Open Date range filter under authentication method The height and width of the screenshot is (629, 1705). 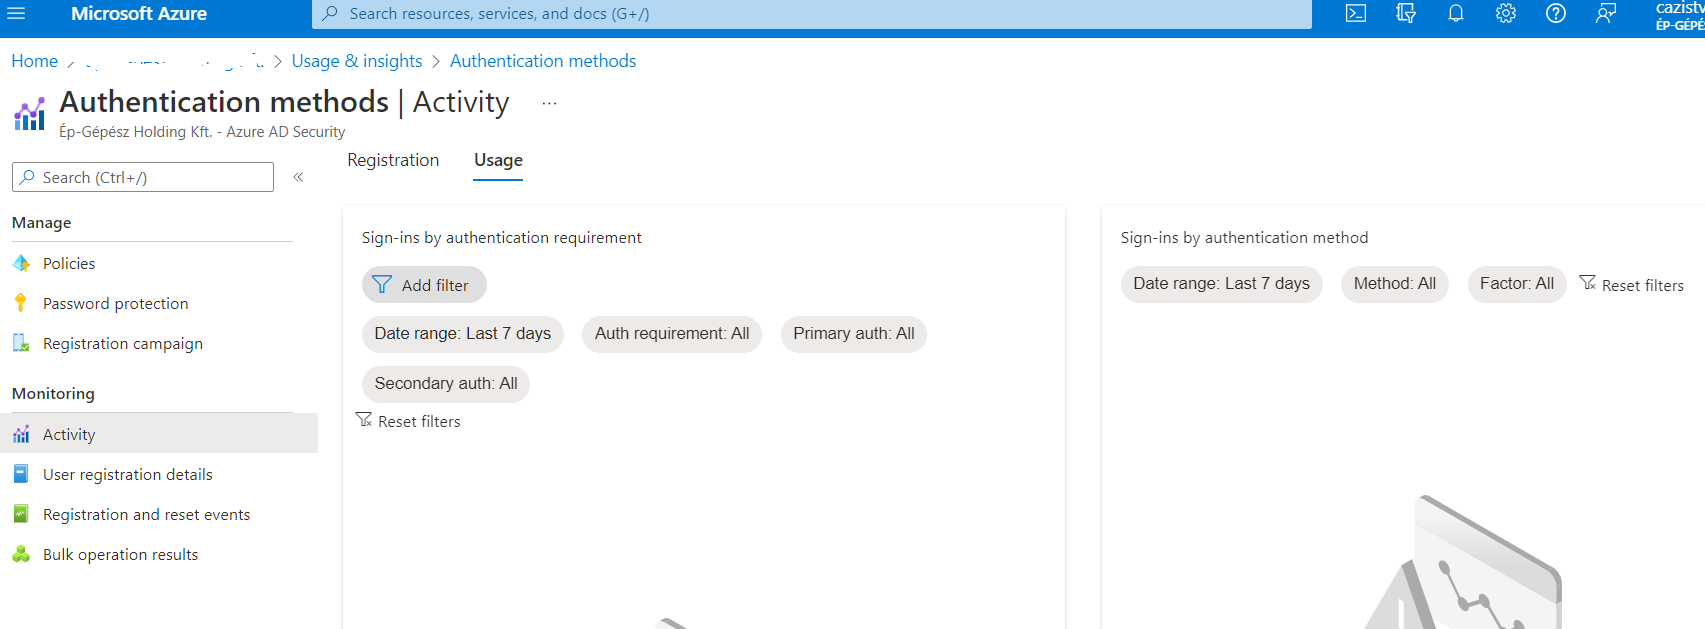pyautogui.click(x=1222, y=284)
